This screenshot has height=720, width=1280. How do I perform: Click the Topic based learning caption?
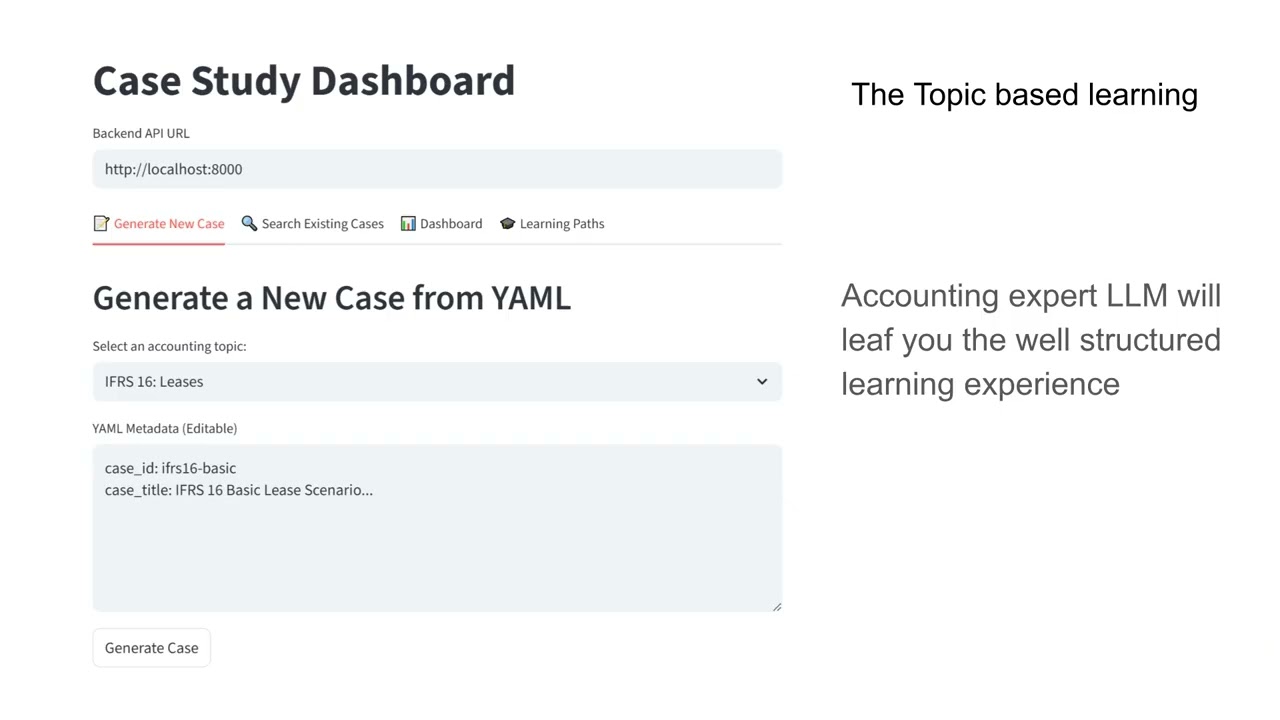(1024, 95)
